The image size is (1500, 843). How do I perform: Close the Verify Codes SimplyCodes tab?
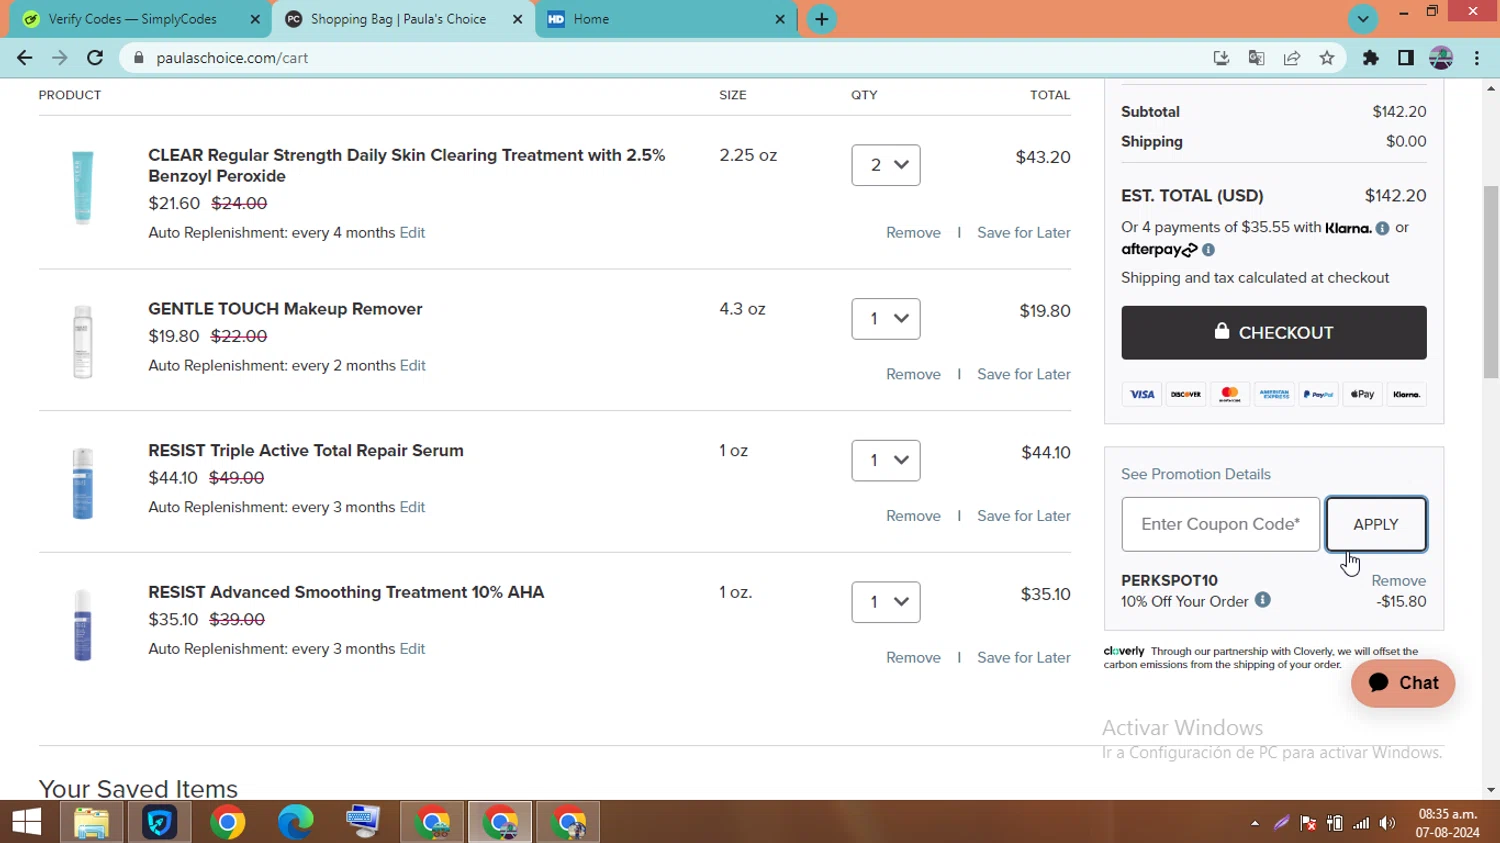(x=254, y=19)
